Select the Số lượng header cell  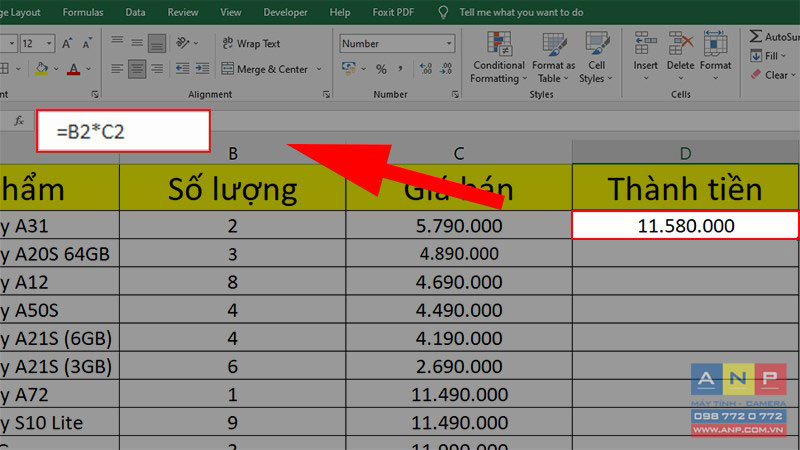click(x=233, y=188)
